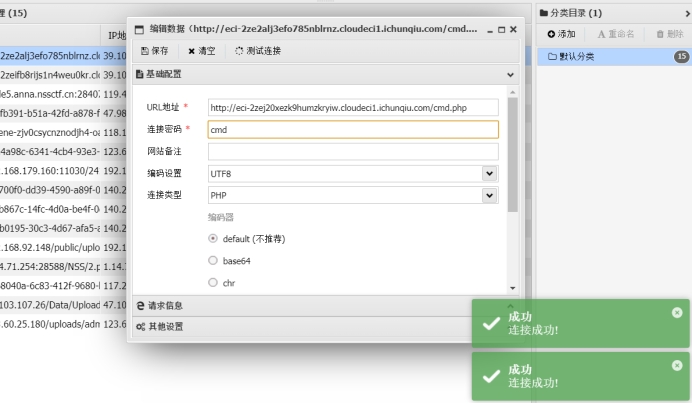The width and height of the screenshot is (692, 404).
Task: Click the dialog vertical scrollbar thumb
Action: click(x=512, y=155)
